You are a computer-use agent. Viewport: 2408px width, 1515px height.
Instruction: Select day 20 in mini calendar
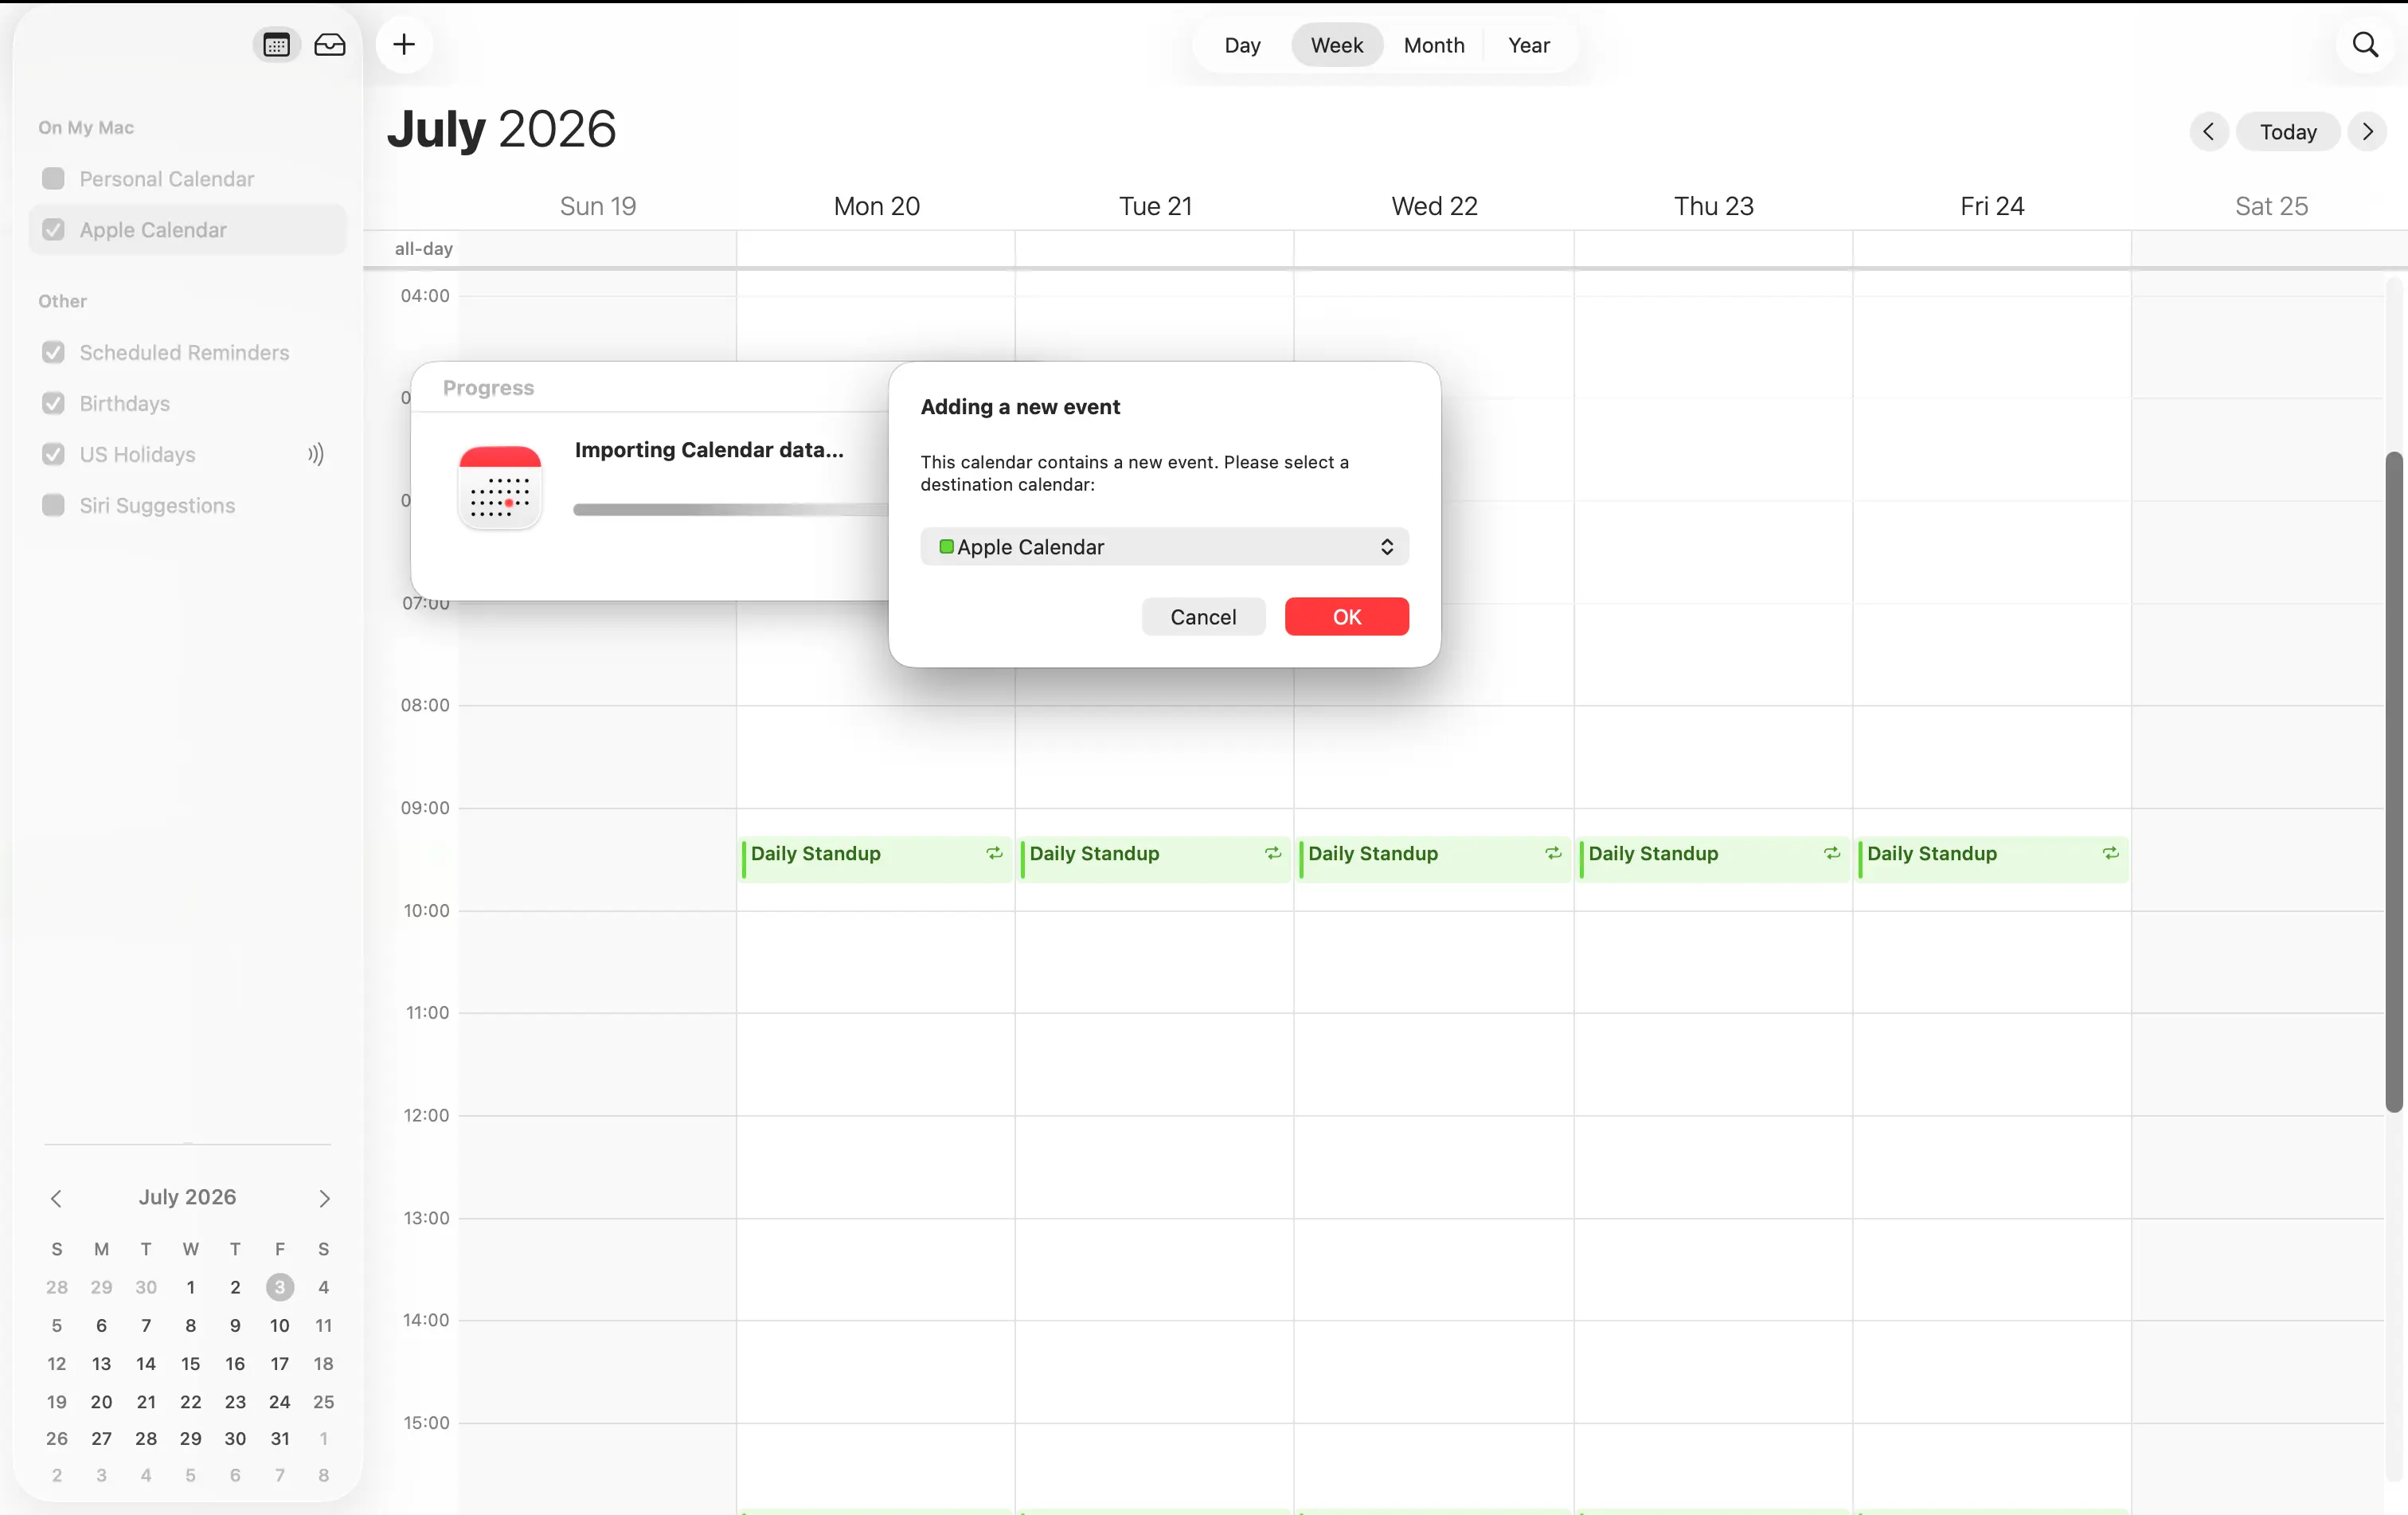pyautogui.click(x=101, y=1401)
